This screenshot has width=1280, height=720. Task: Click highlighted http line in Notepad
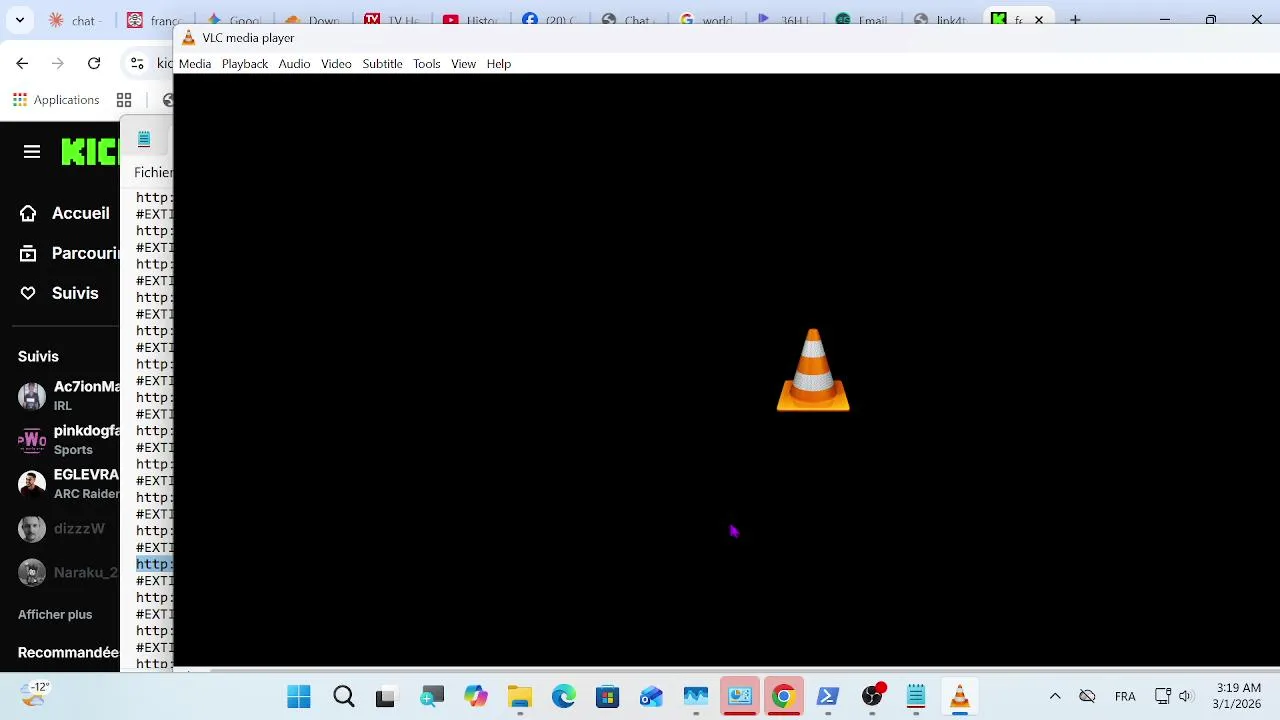154,564
